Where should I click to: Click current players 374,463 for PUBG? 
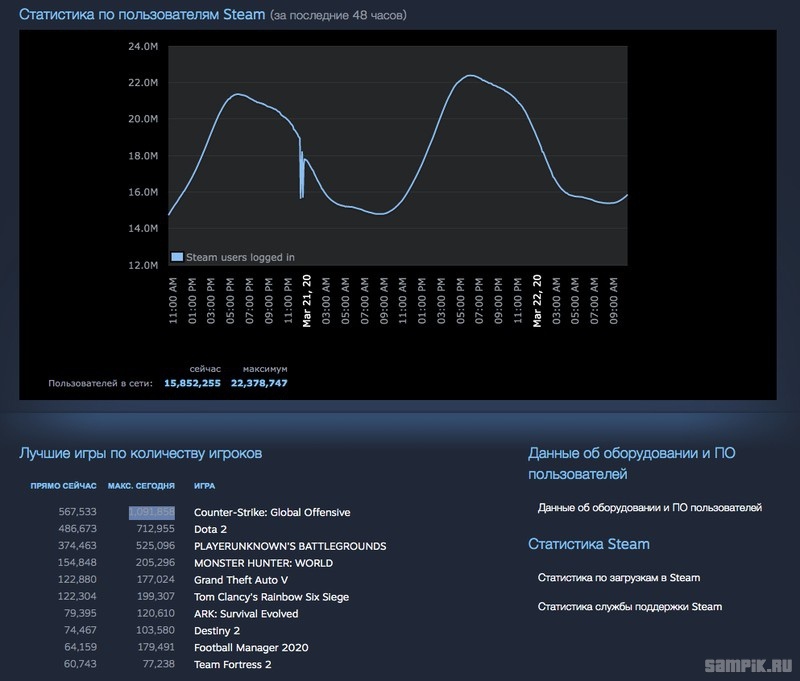tap(78, 545)
